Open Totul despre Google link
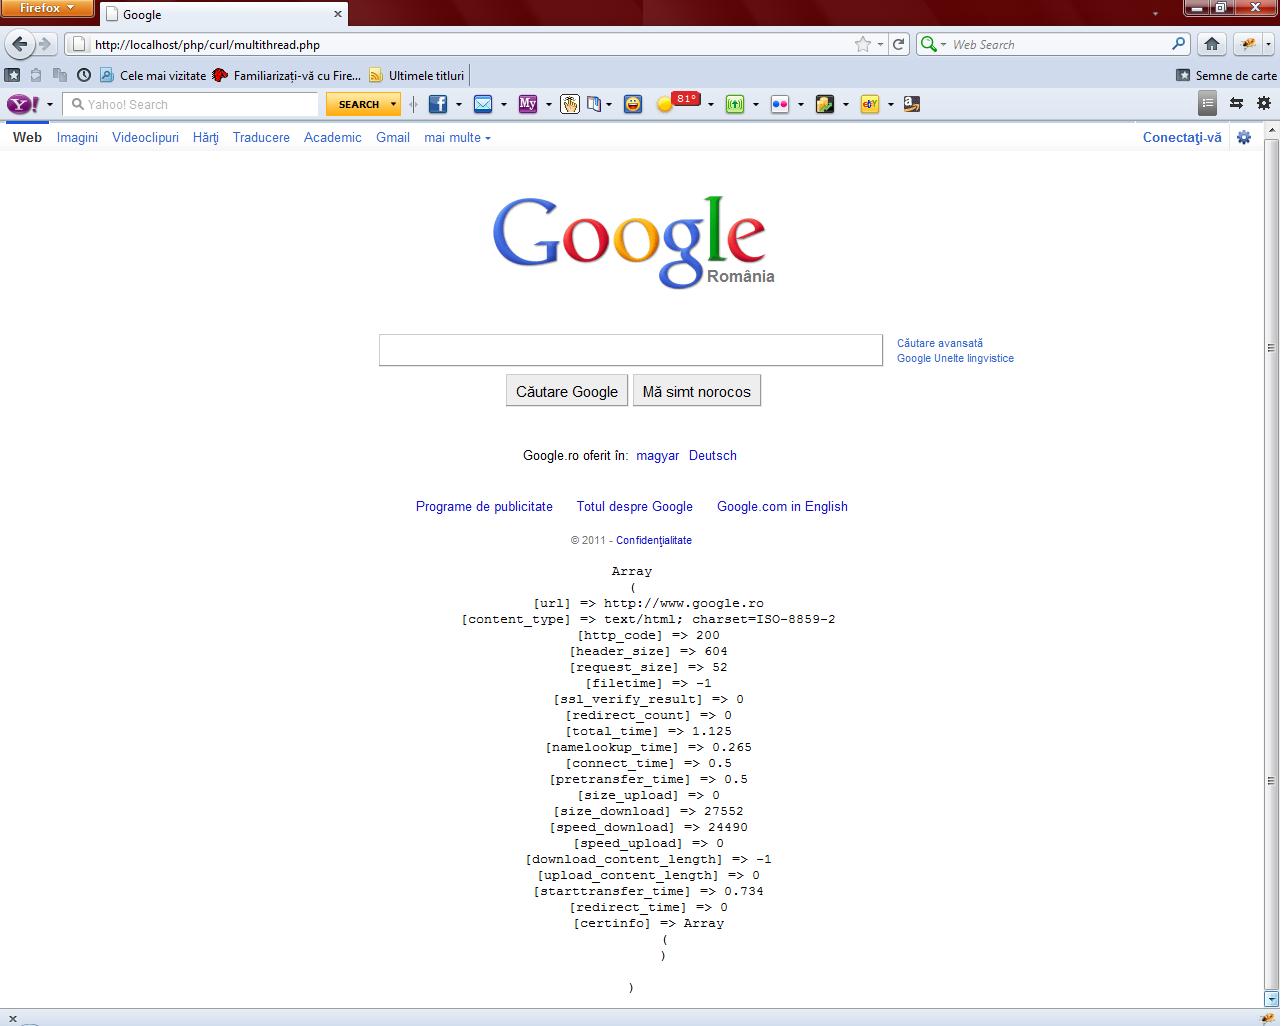 [x=635, y=506]
